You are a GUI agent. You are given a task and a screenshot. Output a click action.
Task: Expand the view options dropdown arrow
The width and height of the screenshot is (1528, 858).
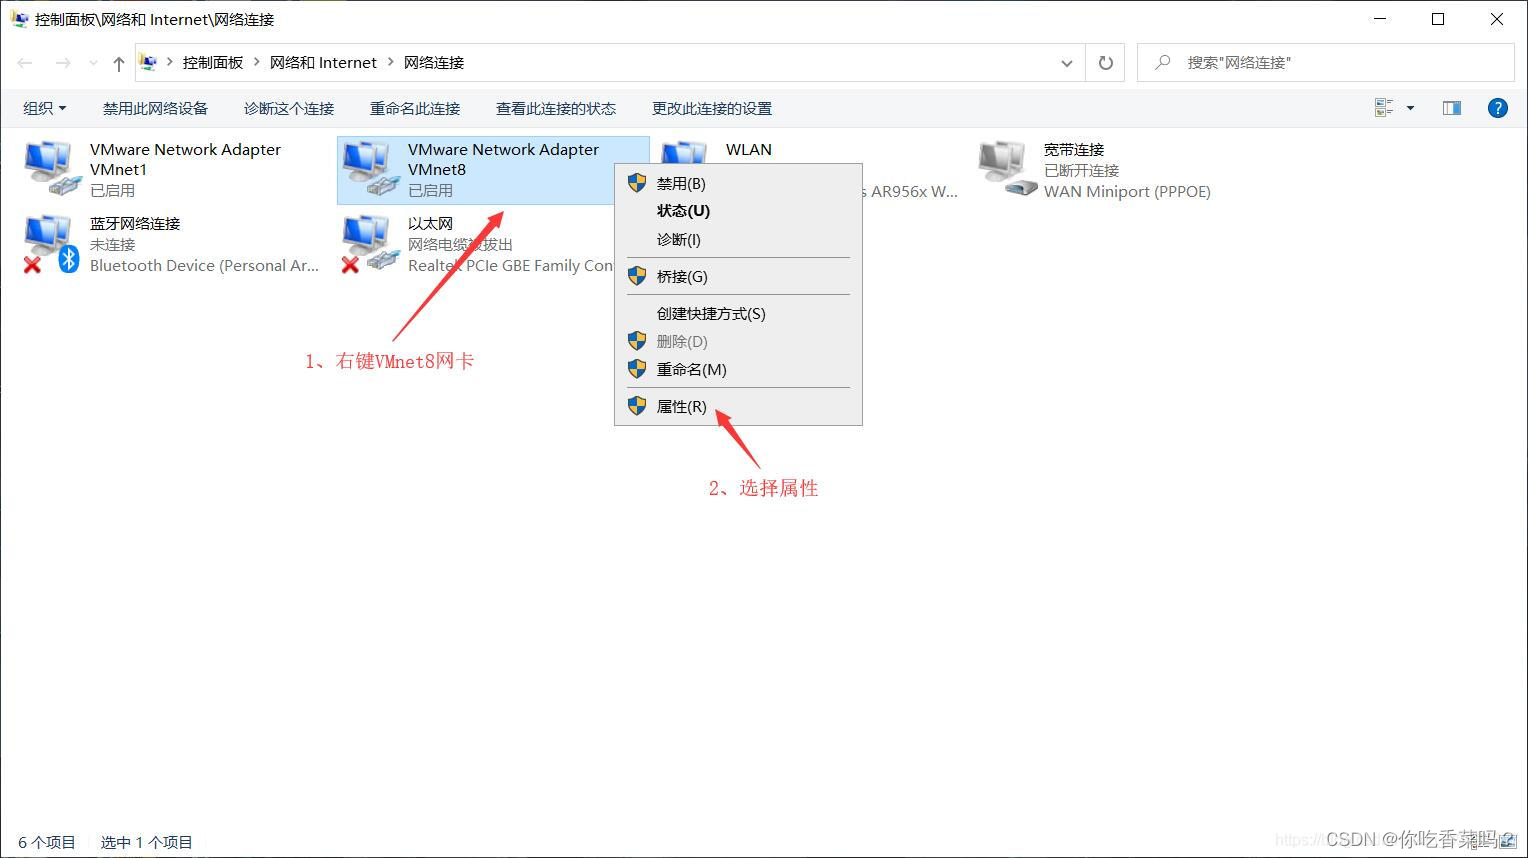[x=1410, y=108]
